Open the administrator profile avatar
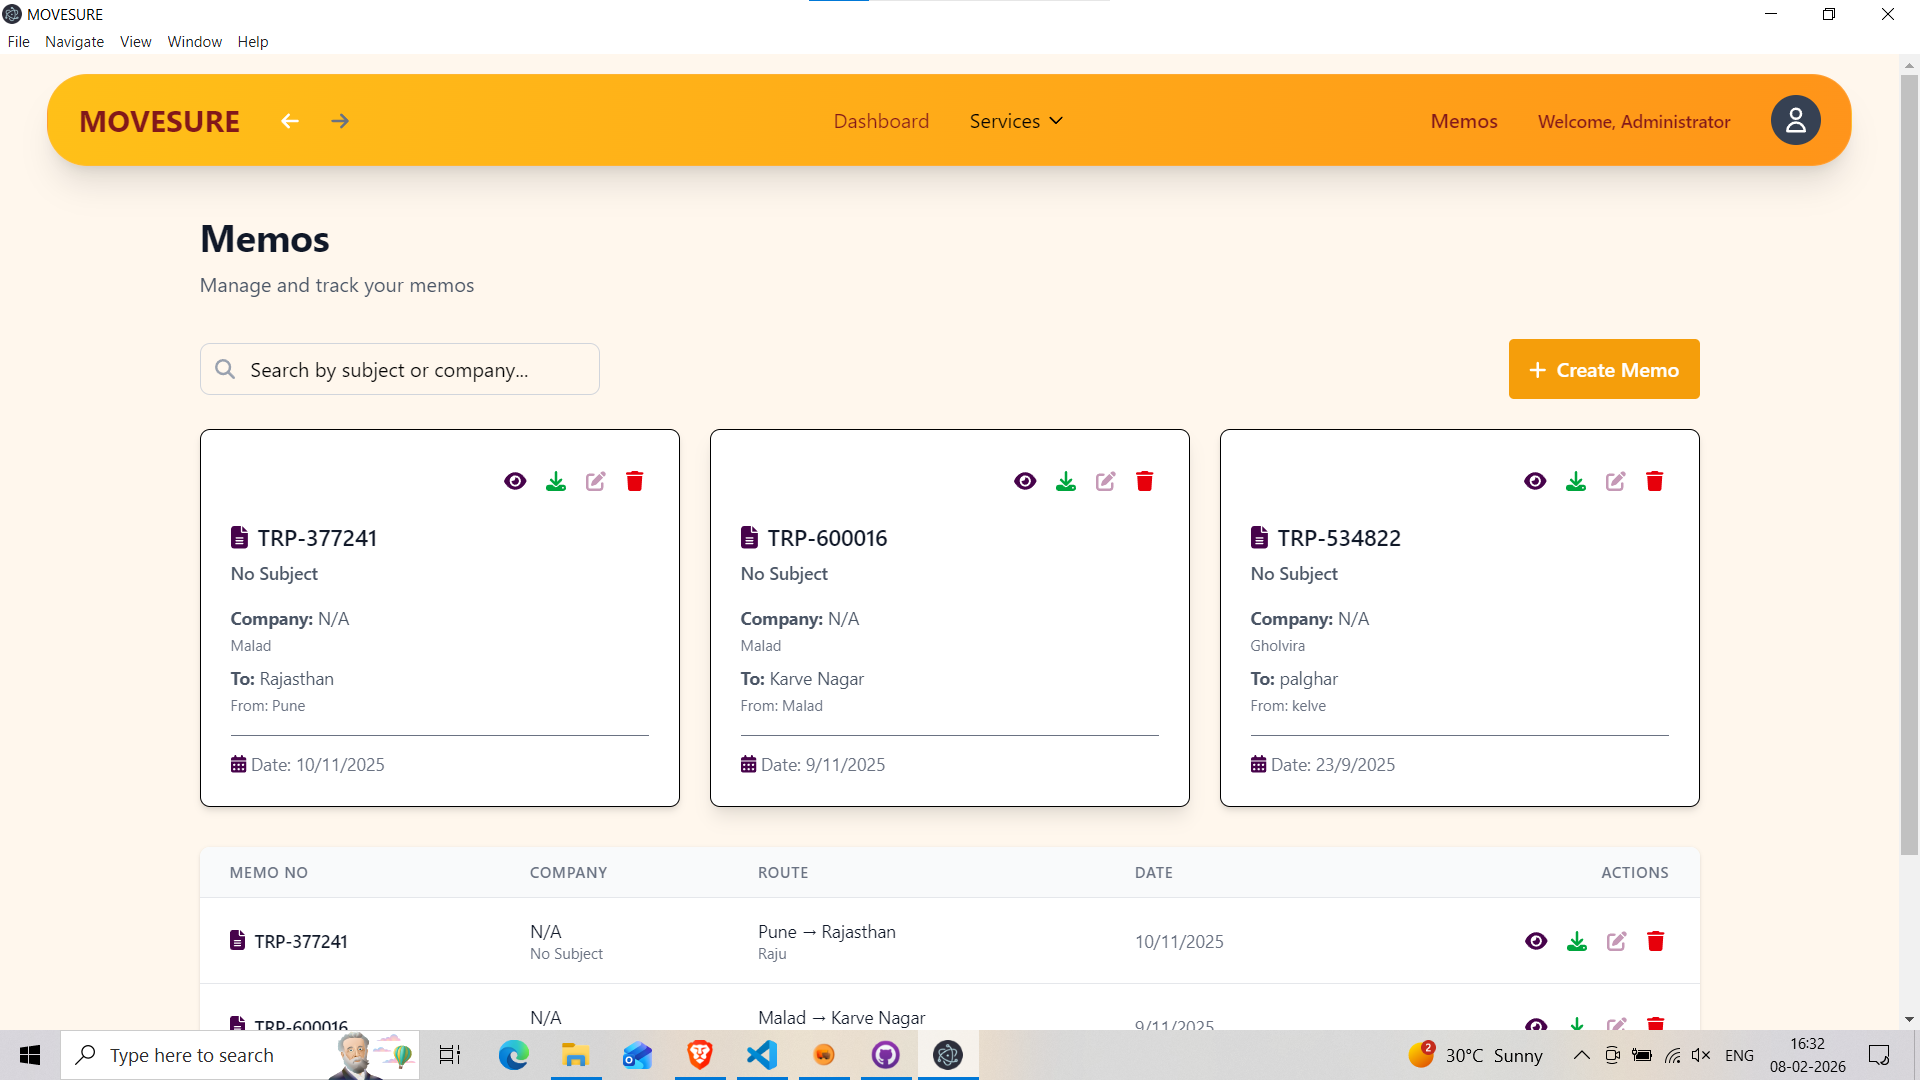The height and width of the screenshot is (1080, 1920). (x=1795, y=120)
